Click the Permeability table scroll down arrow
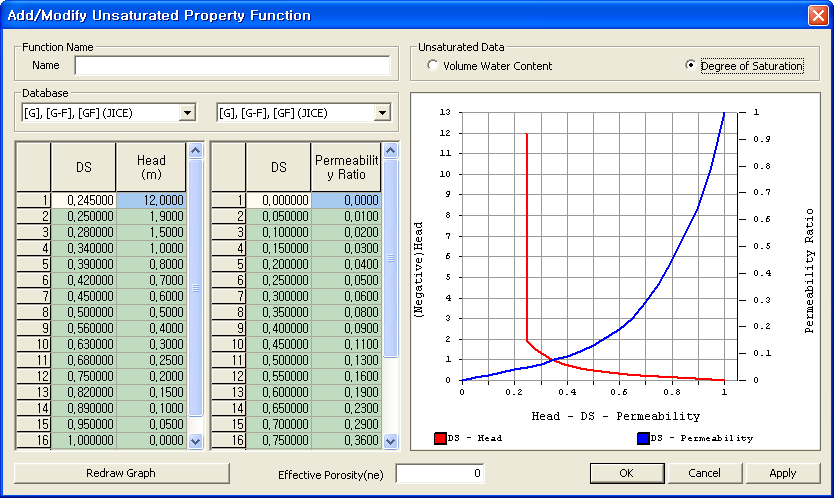Screen dimensions: 834x498 point(390,441)
